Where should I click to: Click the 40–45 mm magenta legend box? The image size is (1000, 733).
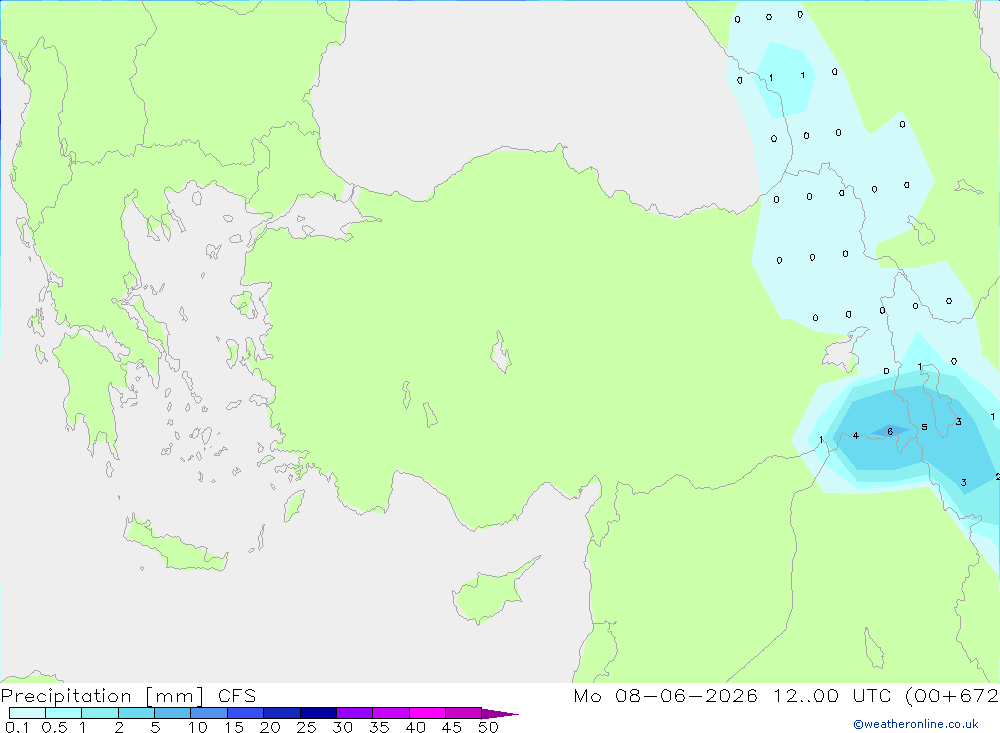[x=427, y=713]
